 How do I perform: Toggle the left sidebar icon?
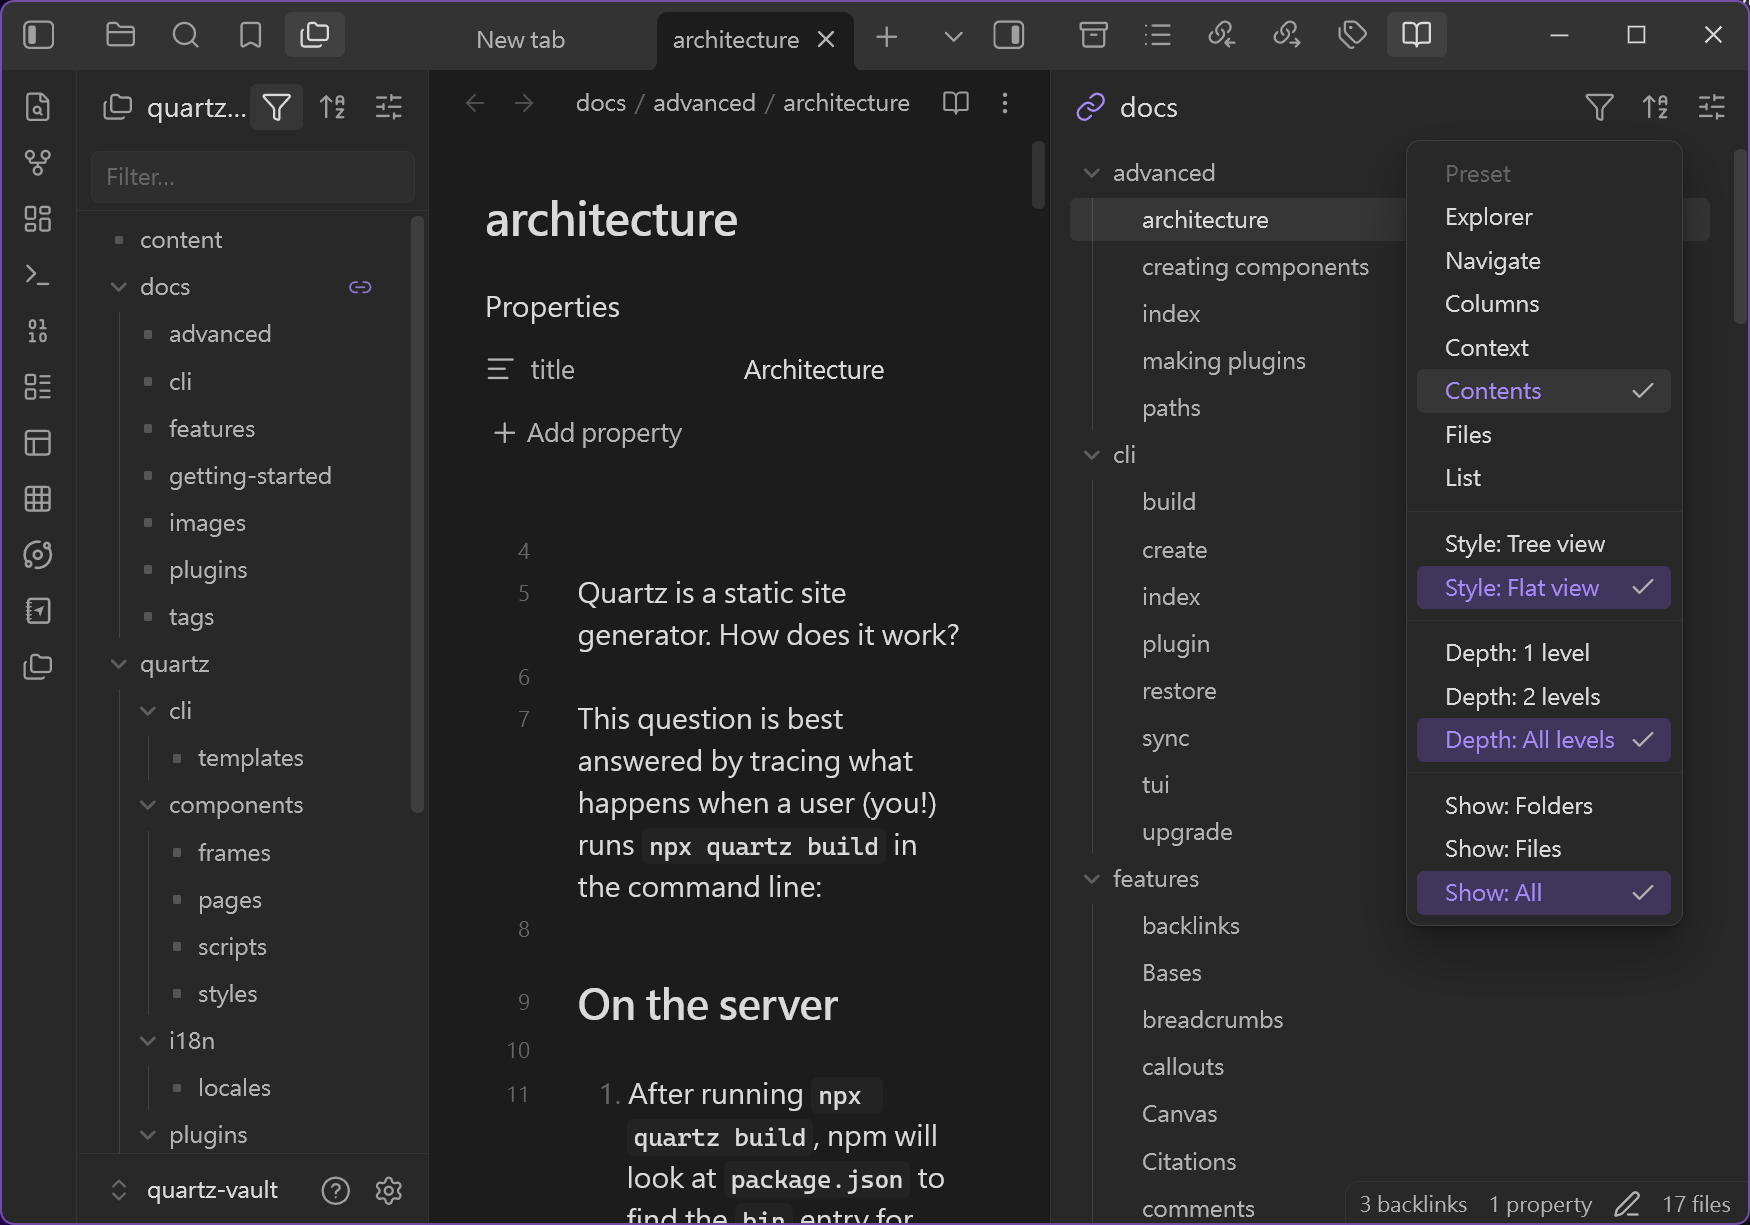(38, 36)
